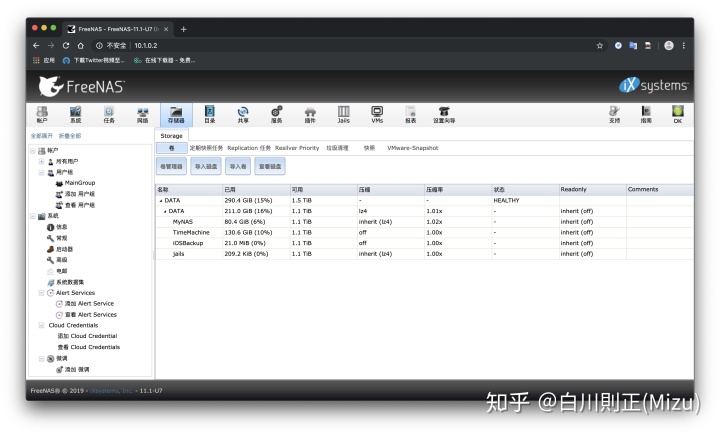
Task: Launch the 设置向导 (Wizard) toolbar icon
Action: point(444,114)
